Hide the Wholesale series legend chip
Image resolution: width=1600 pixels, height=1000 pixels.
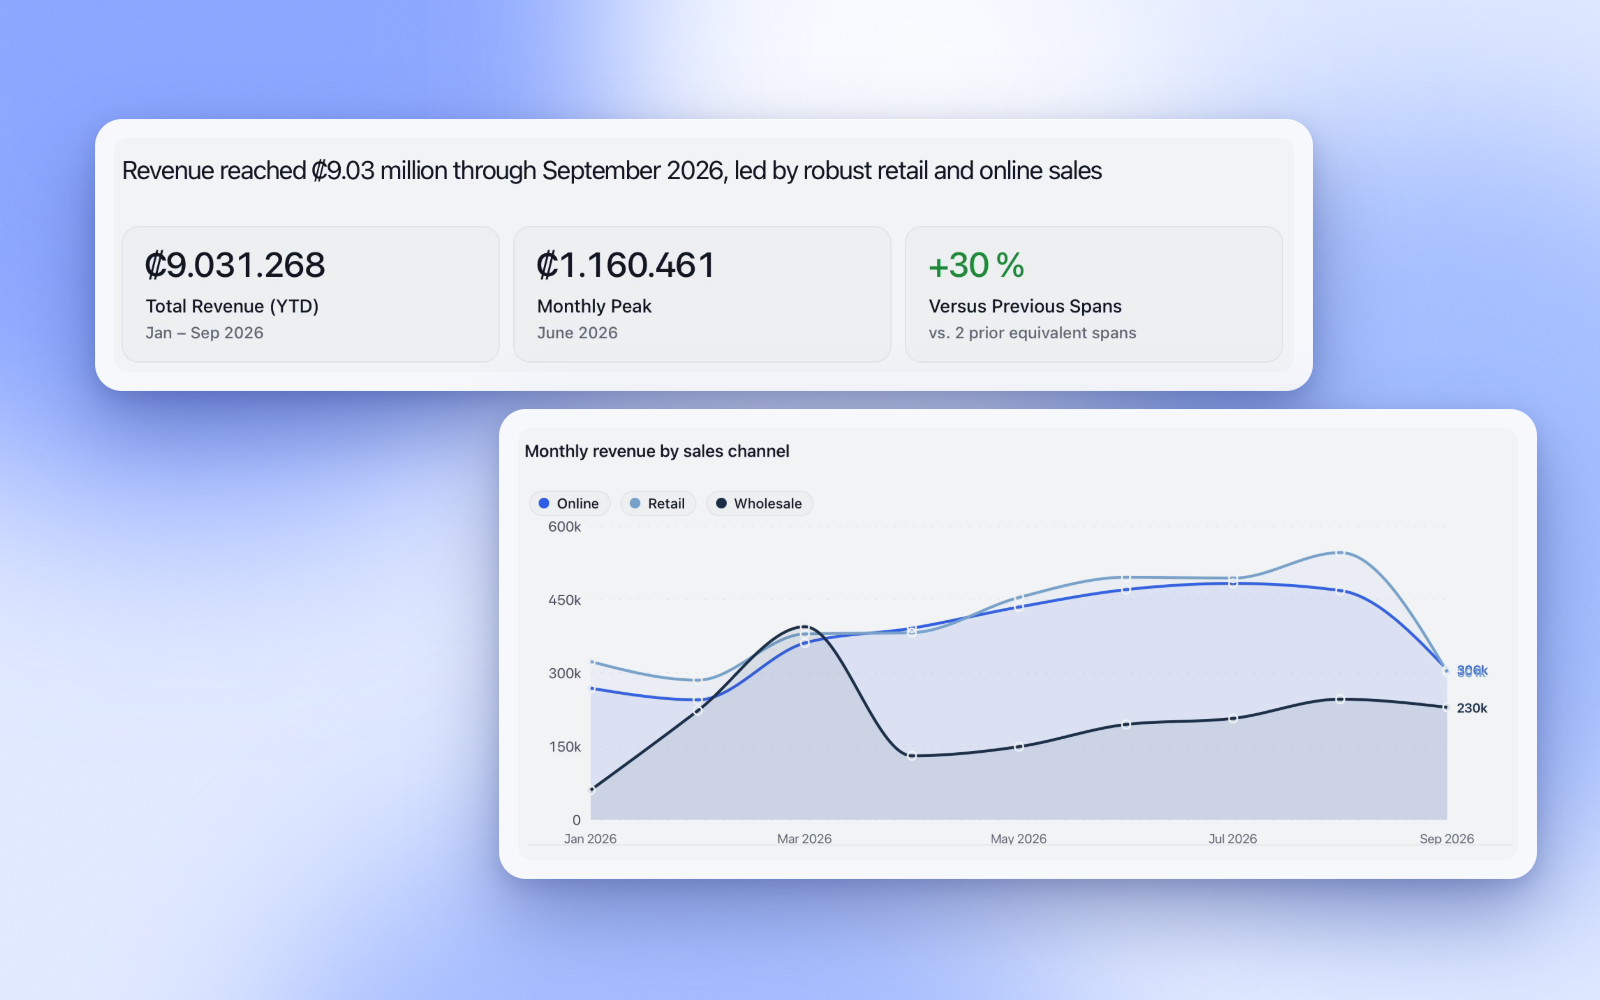(x=759, y=503)
